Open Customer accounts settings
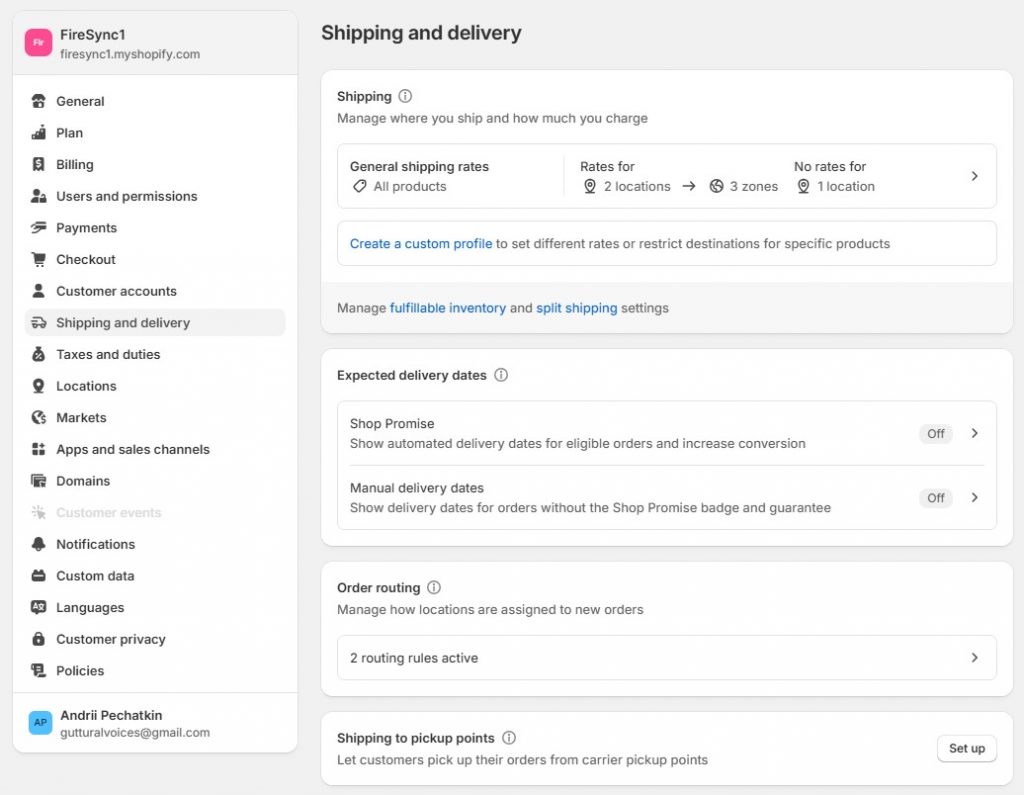The width and height of the screenshot is (1024, 795). (155, 291)
